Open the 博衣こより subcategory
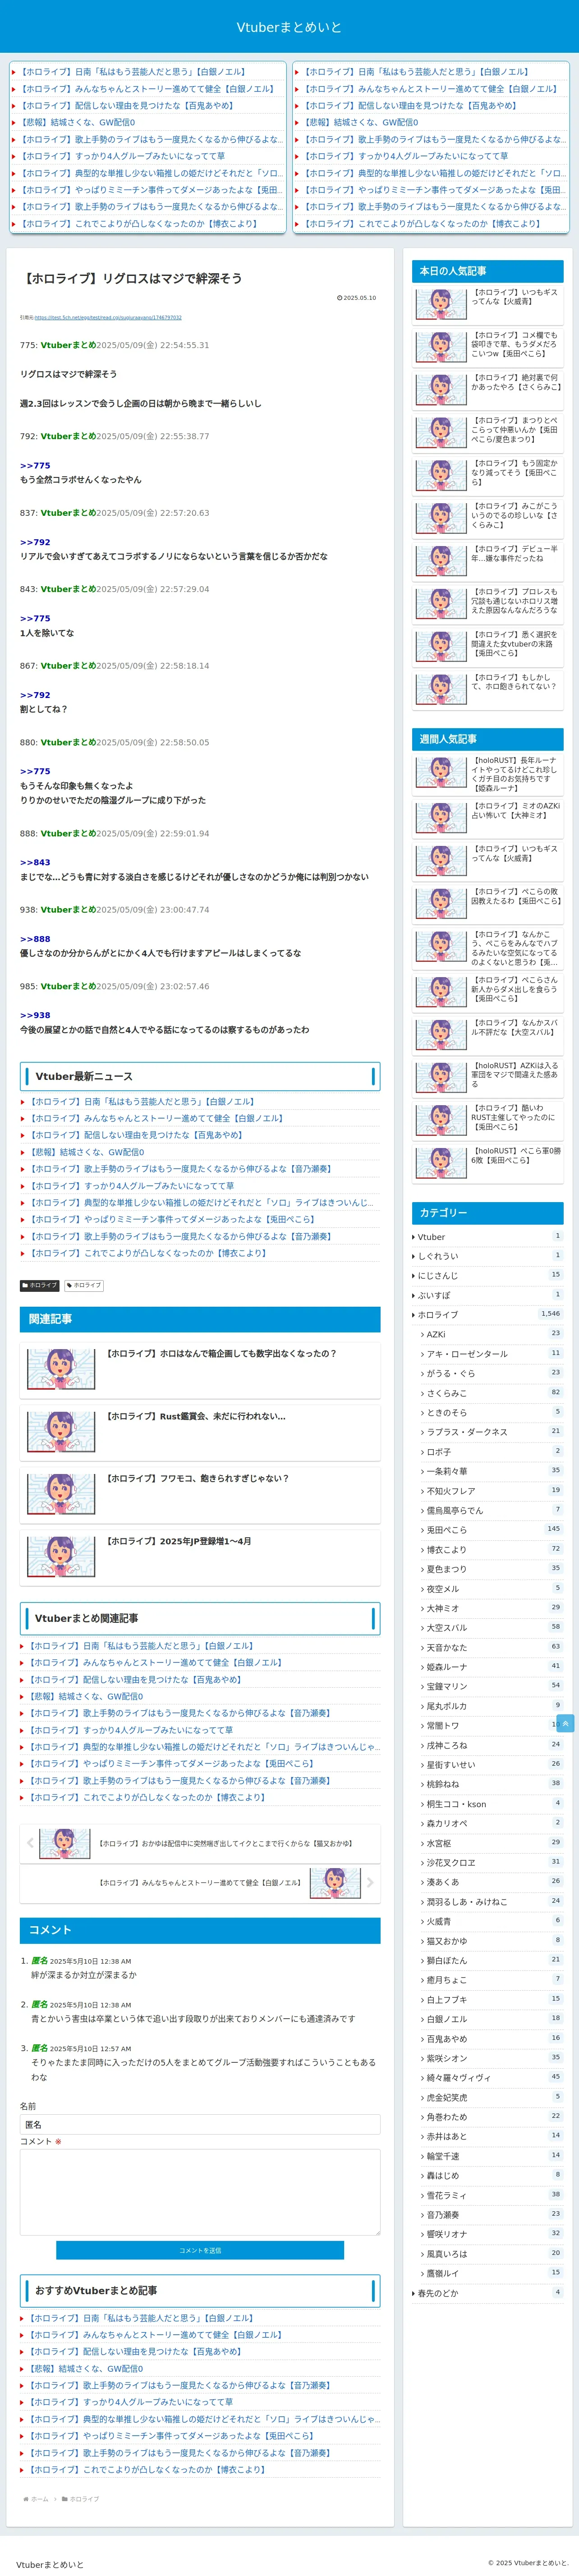Viewport: 579px width, 2576px height. click(492, 1549)
